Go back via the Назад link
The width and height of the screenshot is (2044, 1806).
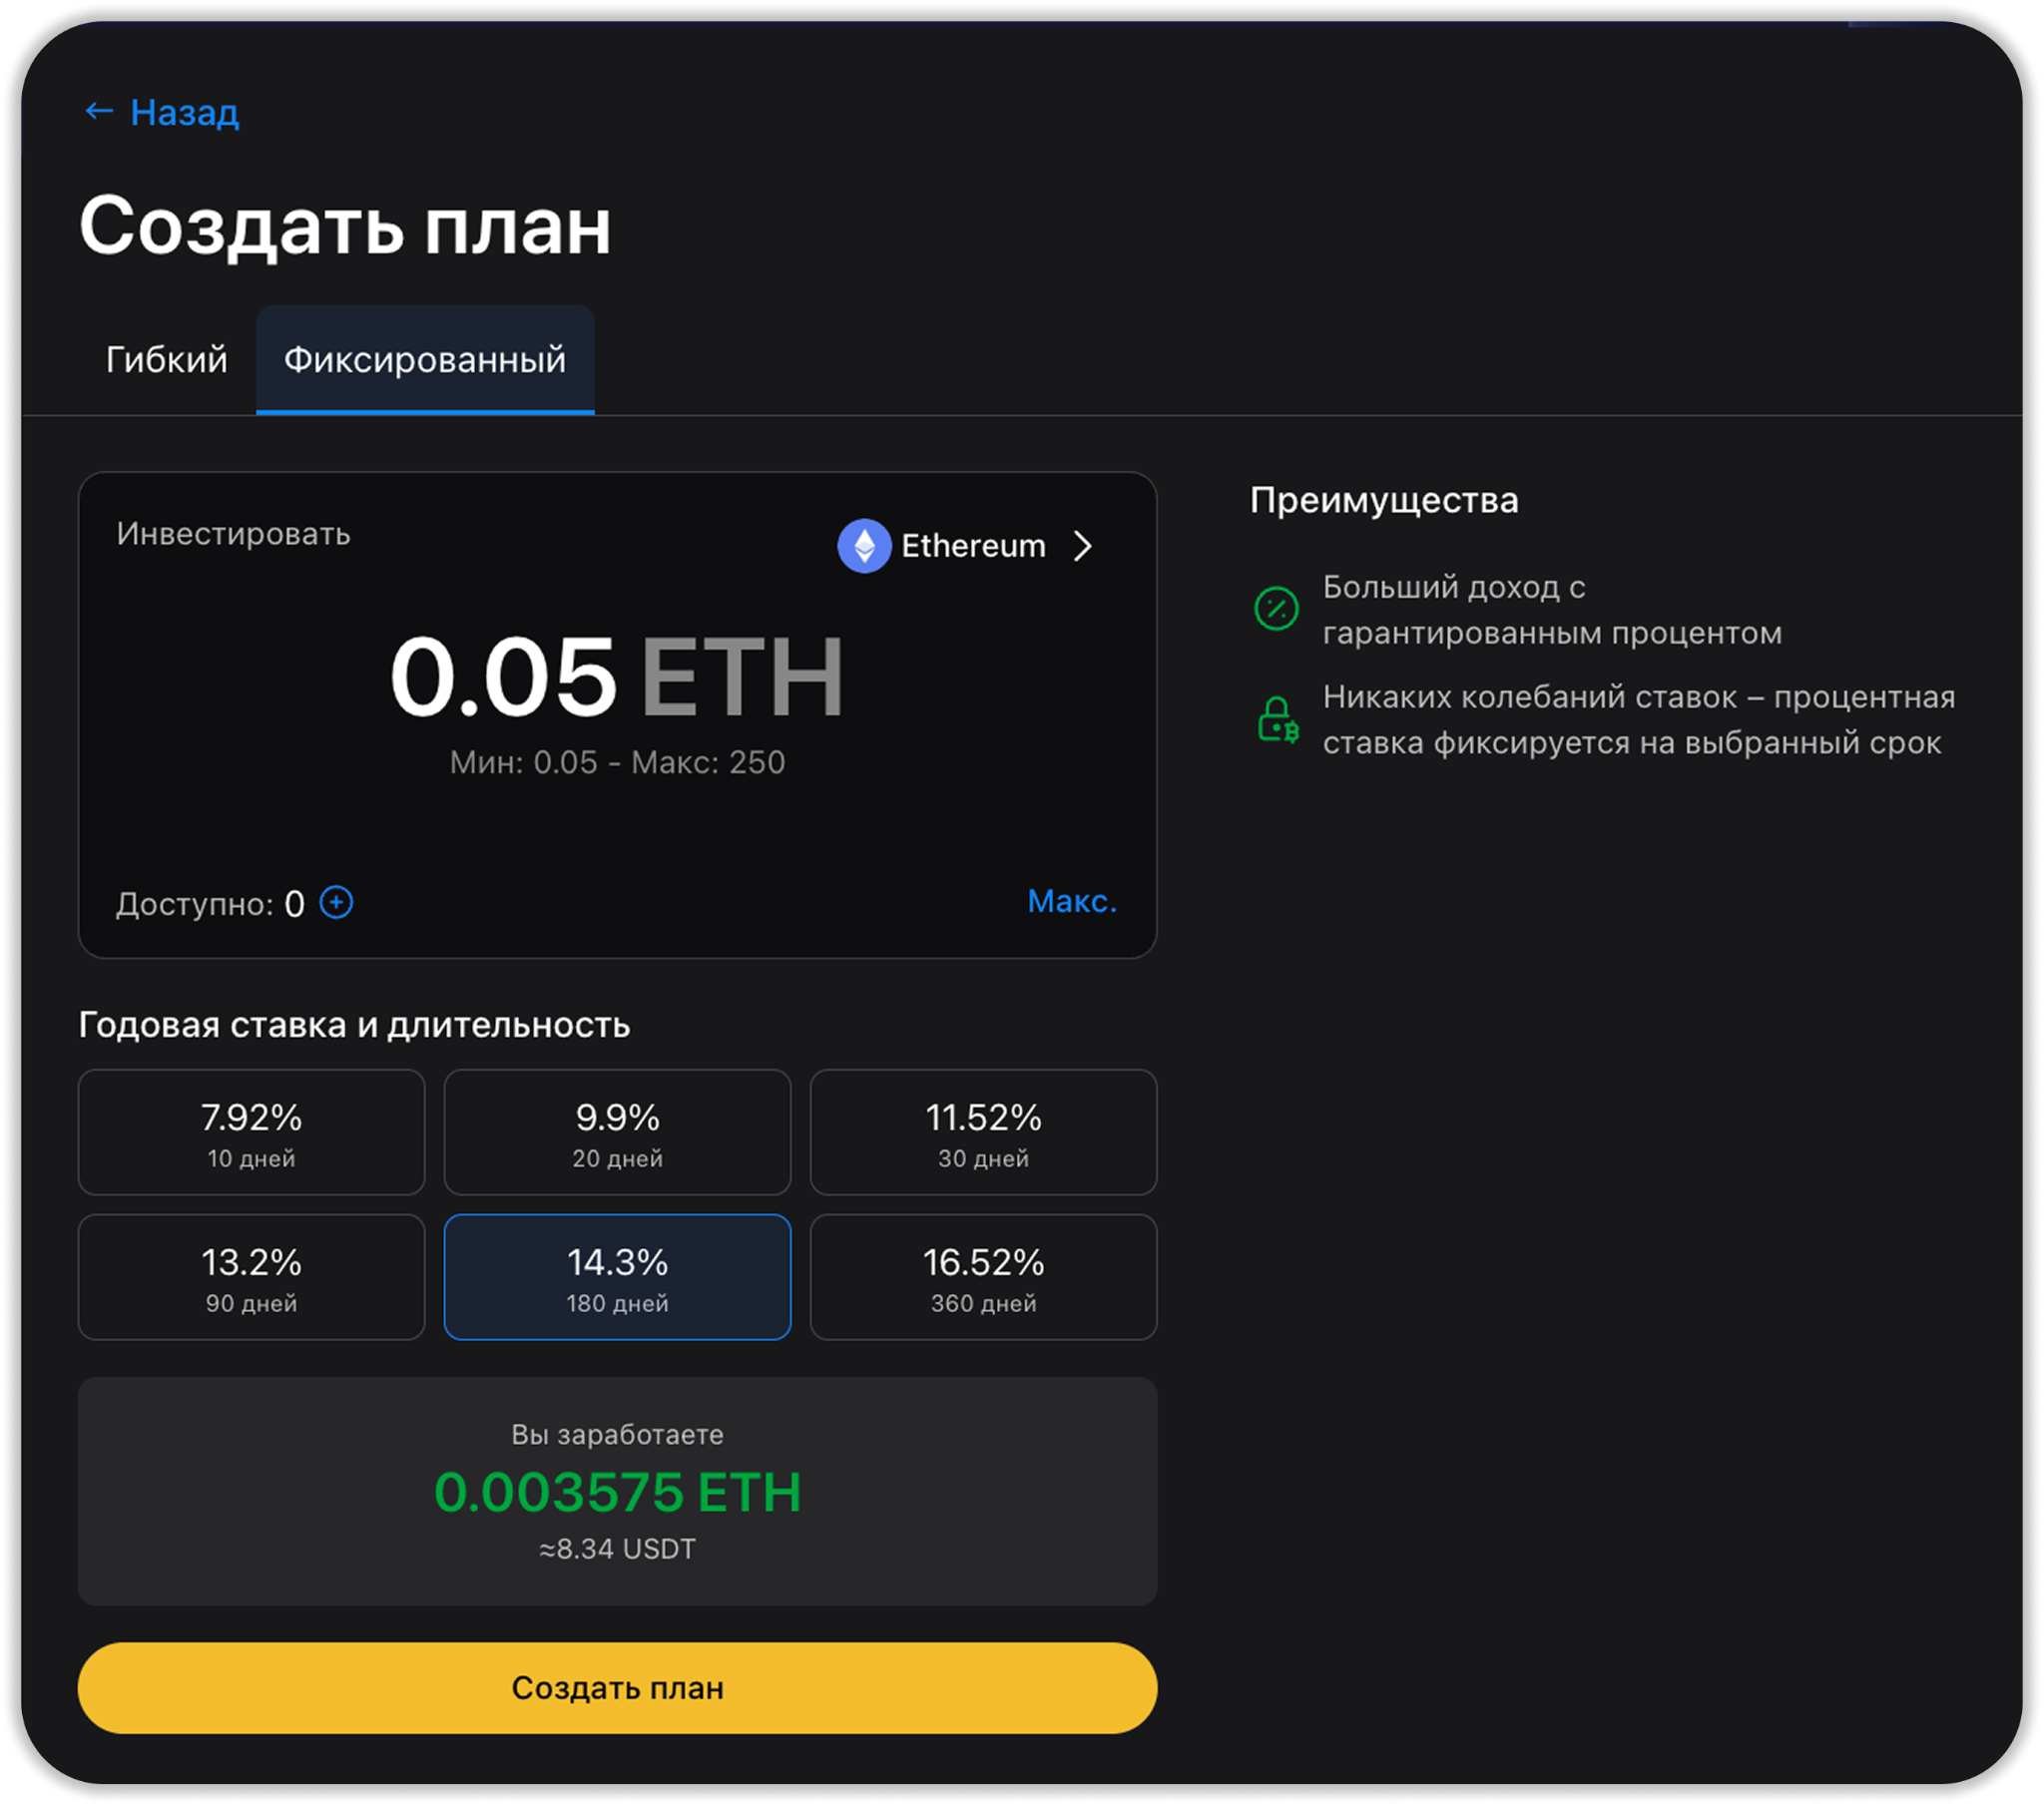click(x=185, y=112)
